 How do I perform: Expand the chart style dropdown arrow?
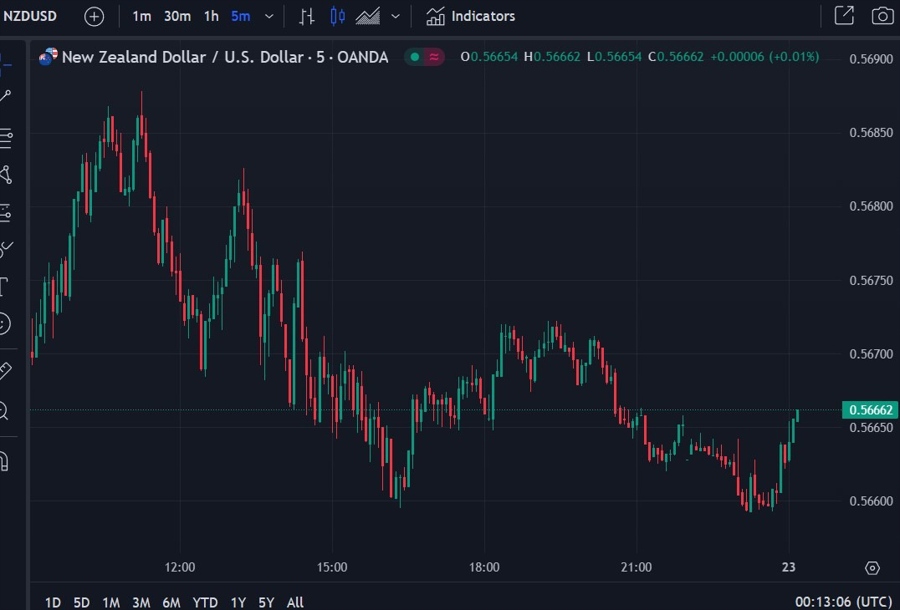(x=396, y=16)
